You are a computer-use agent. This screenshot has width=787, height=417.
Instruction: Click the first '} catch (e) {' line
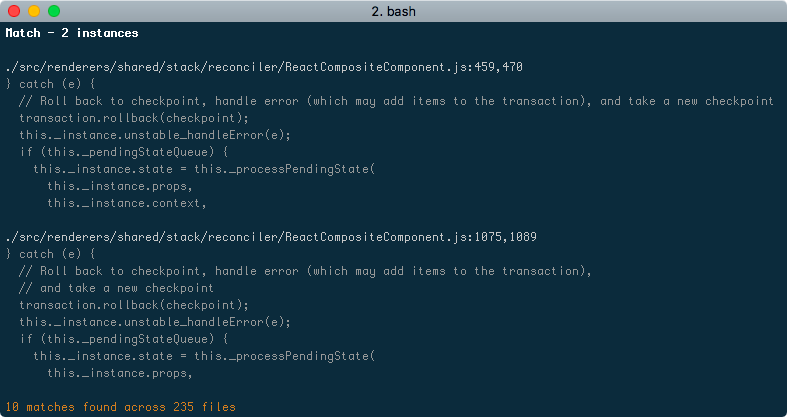point(50,84)
